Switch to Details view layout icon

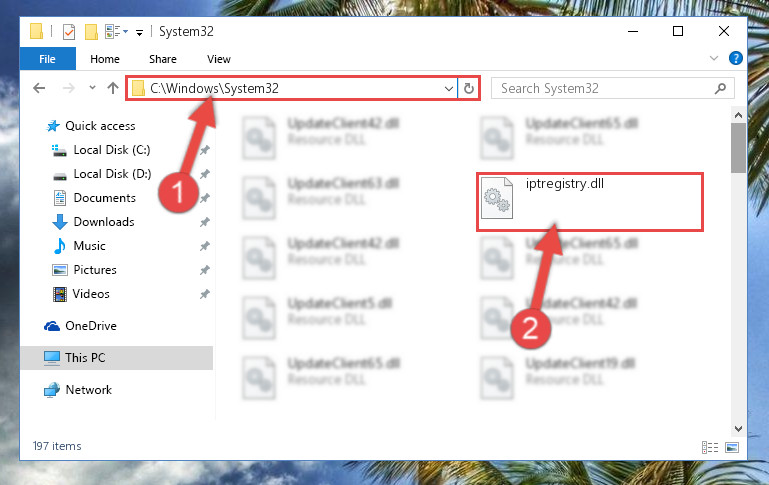click(710, 447)
